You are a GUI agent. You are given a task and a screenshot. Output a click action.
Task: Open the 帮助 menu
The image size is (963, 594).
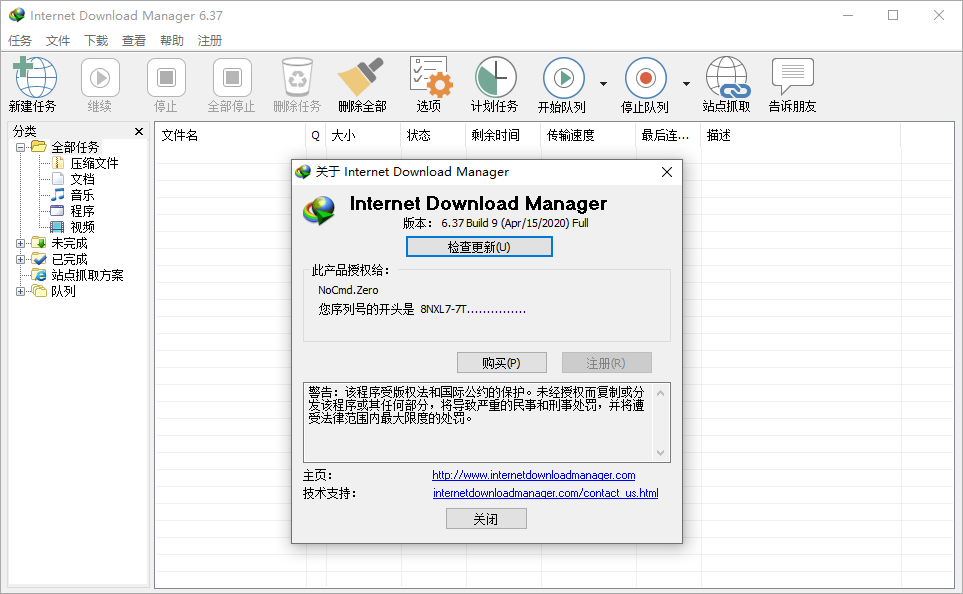tap(172, 41)
